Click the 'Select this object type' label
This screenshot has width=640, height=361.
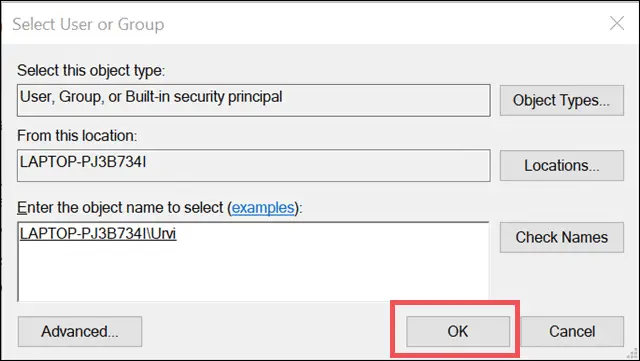91,71
